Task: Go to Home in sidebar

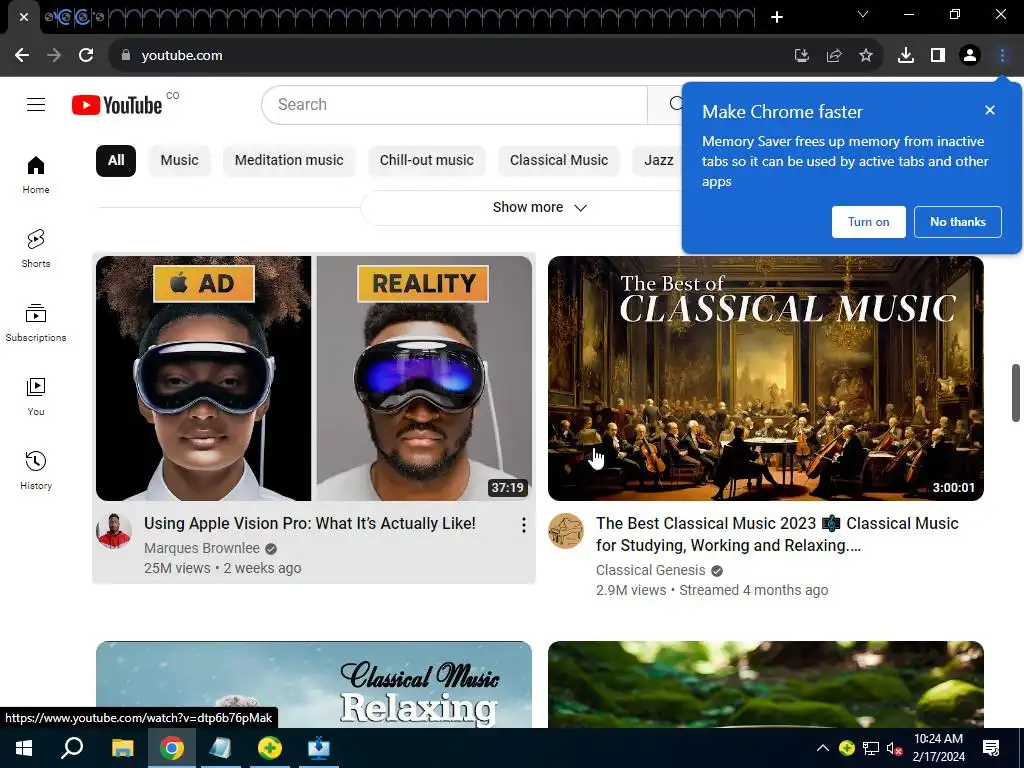Action: point(36,175)
